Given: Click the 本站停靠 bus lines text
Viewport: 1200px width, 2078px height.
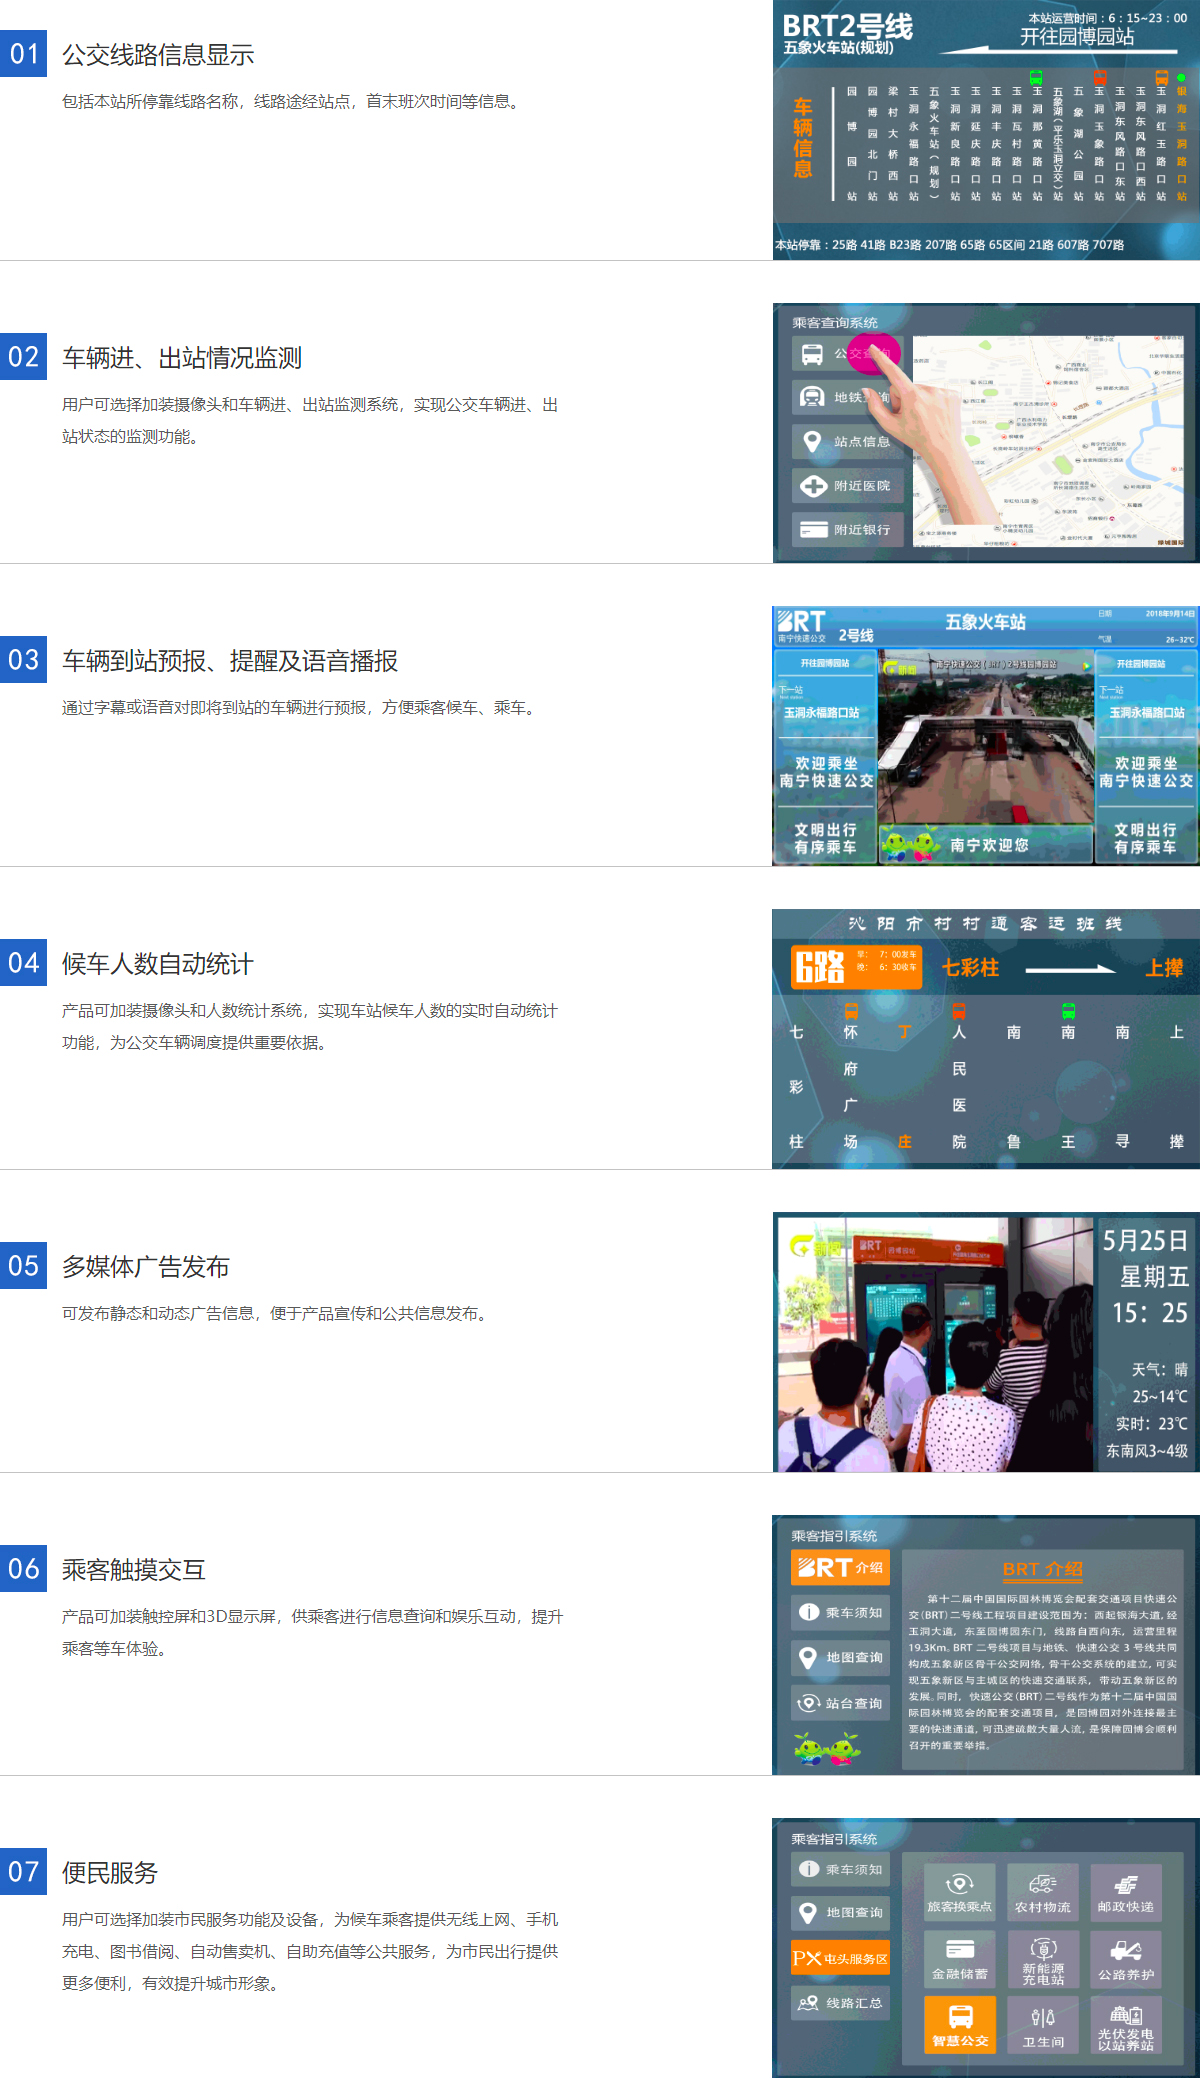Looking at the screenshot, I should (949, 245).
